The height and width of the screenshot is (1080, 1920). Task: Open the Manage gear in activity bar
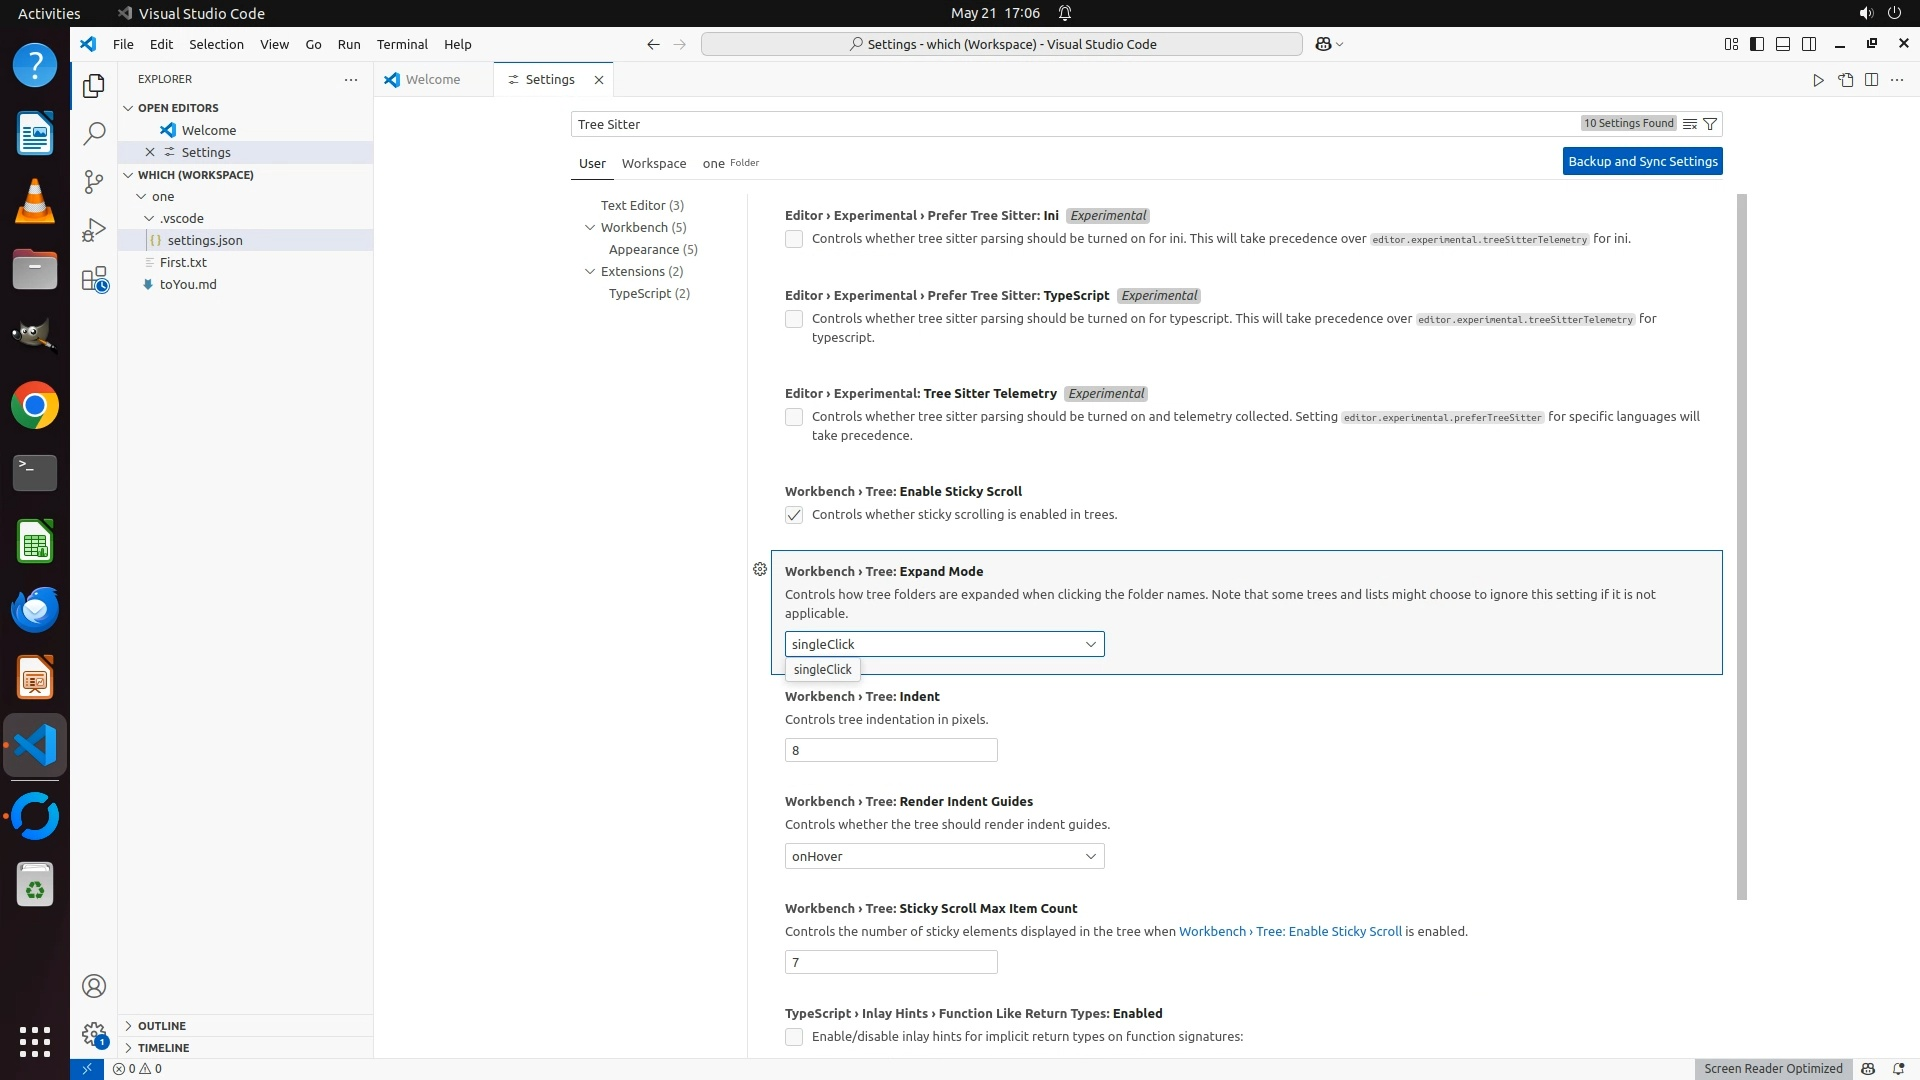tap(94, 1033)
